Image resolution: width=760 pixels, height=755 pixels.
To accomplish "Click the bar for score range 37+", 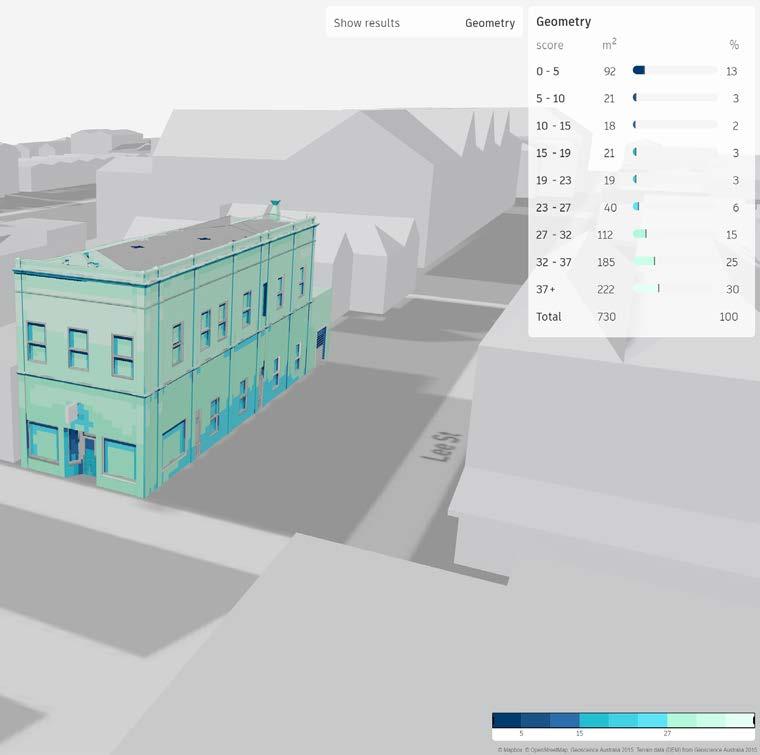I will click(646, 288).
